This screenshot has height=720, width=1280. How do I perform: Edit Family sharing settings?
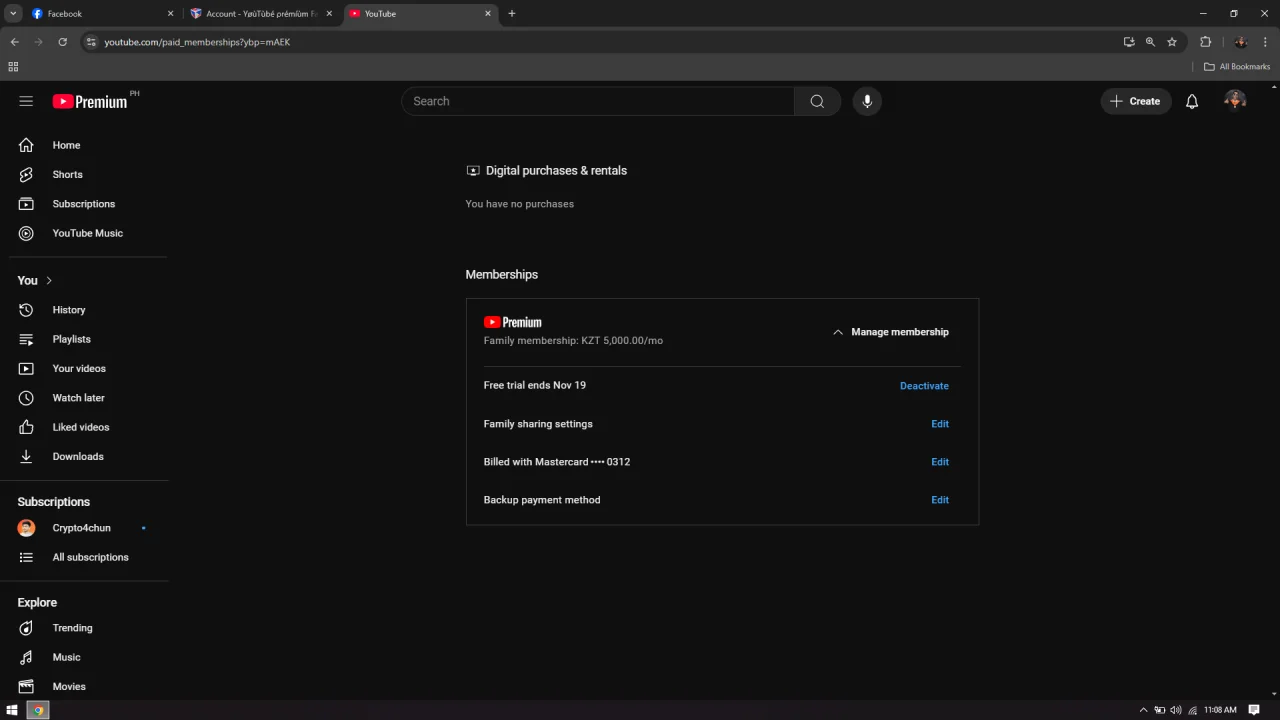(940, 424)
